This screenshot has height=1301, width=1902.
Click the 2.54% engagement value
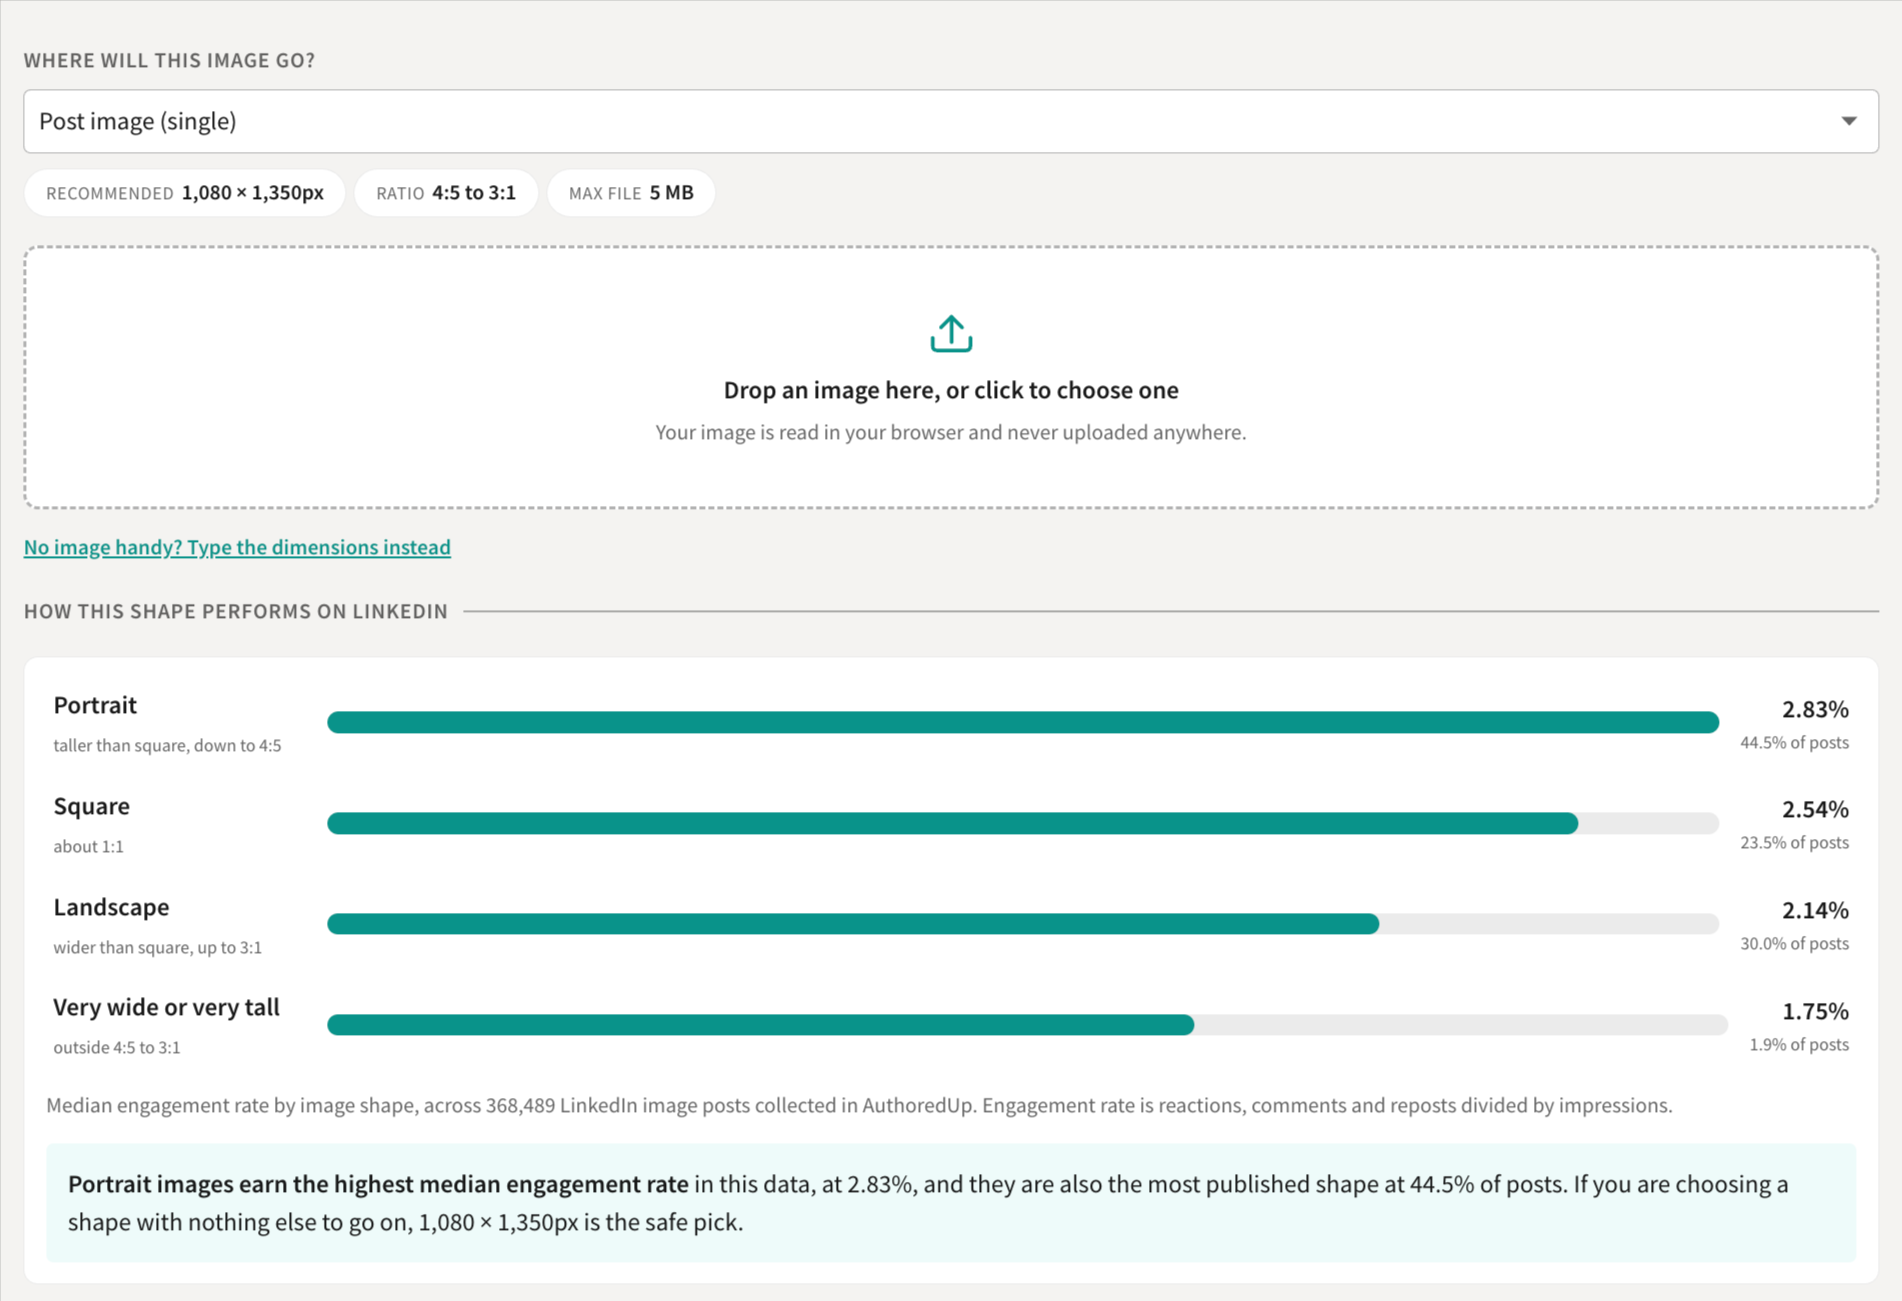tap(1815, 809)
